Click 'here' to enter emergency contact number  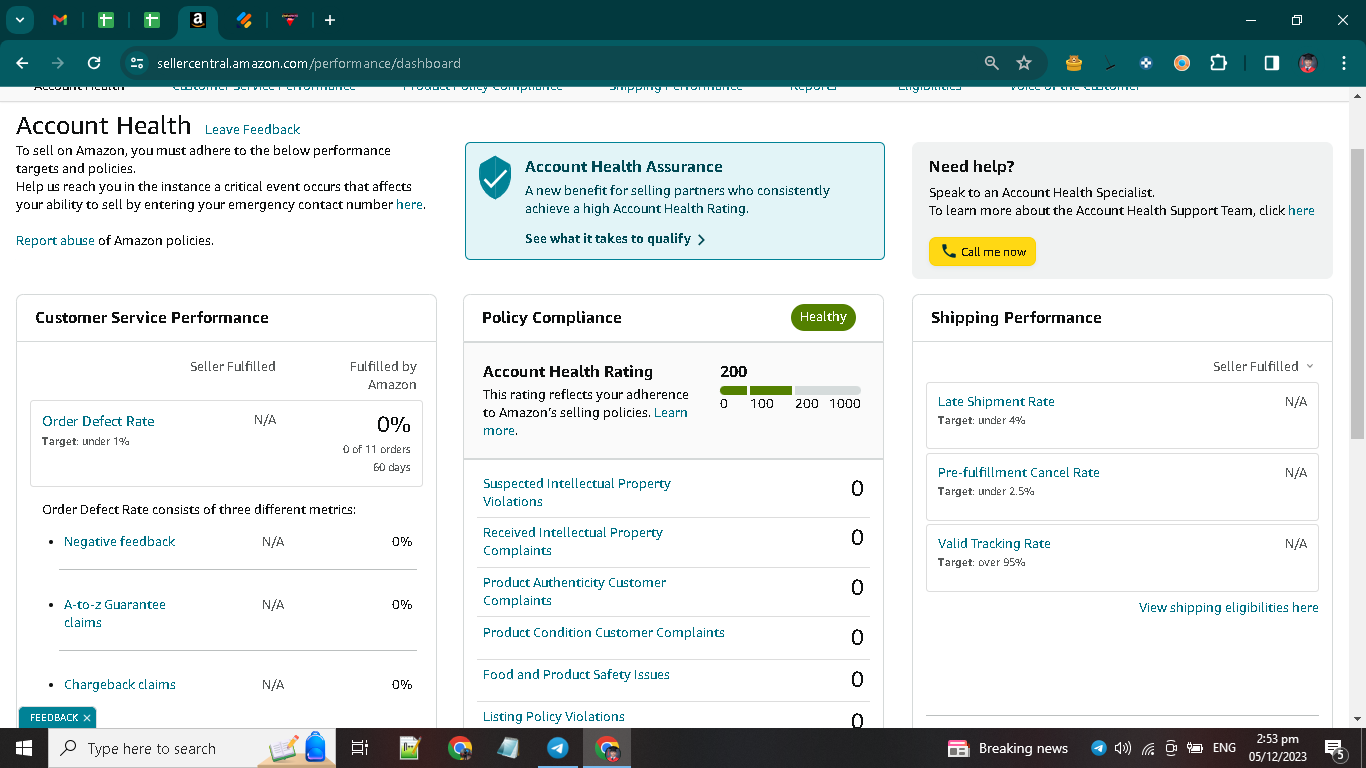tap(409, 204)
